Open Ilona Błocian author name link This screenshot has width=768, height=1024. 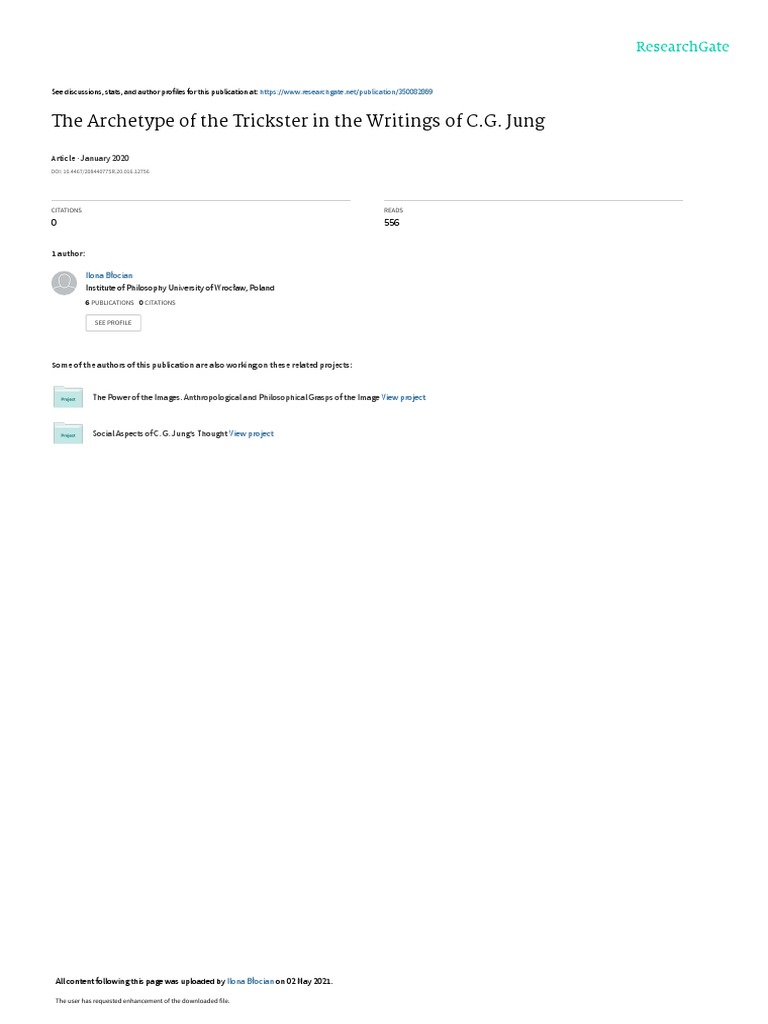[109, 276]
